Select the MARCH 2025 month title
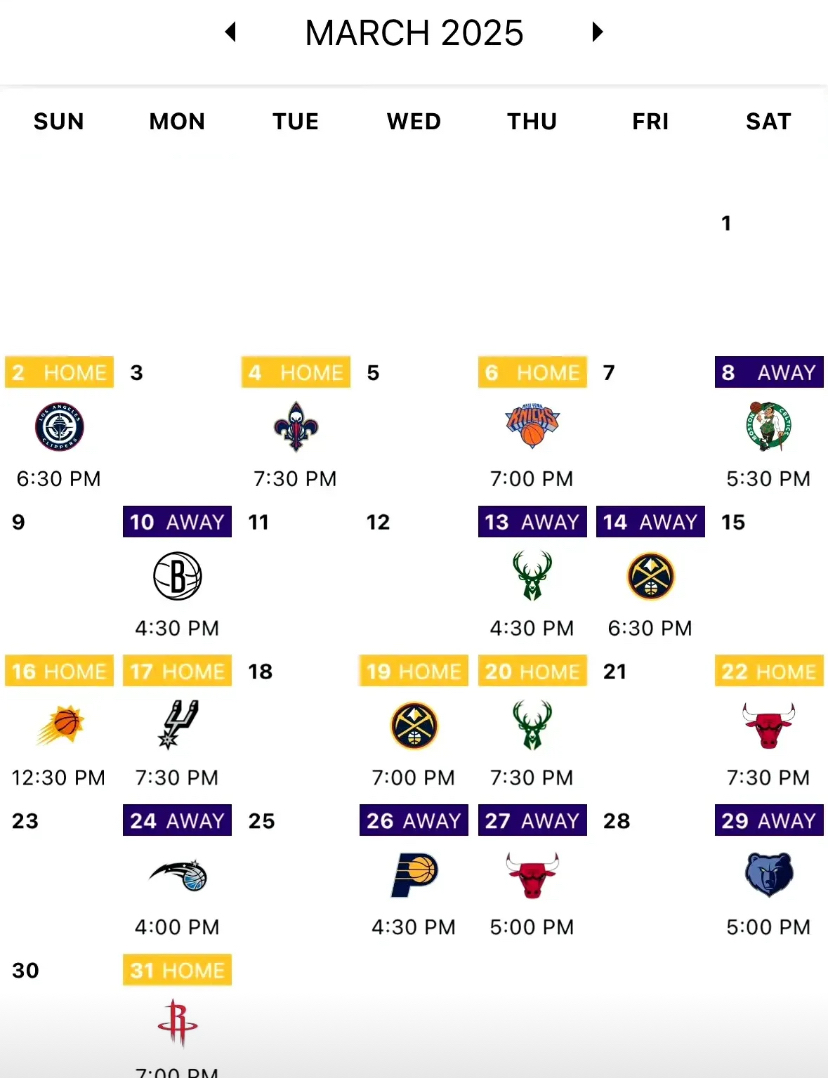The height and width of the screenshot is (1078, 828). 414,33
